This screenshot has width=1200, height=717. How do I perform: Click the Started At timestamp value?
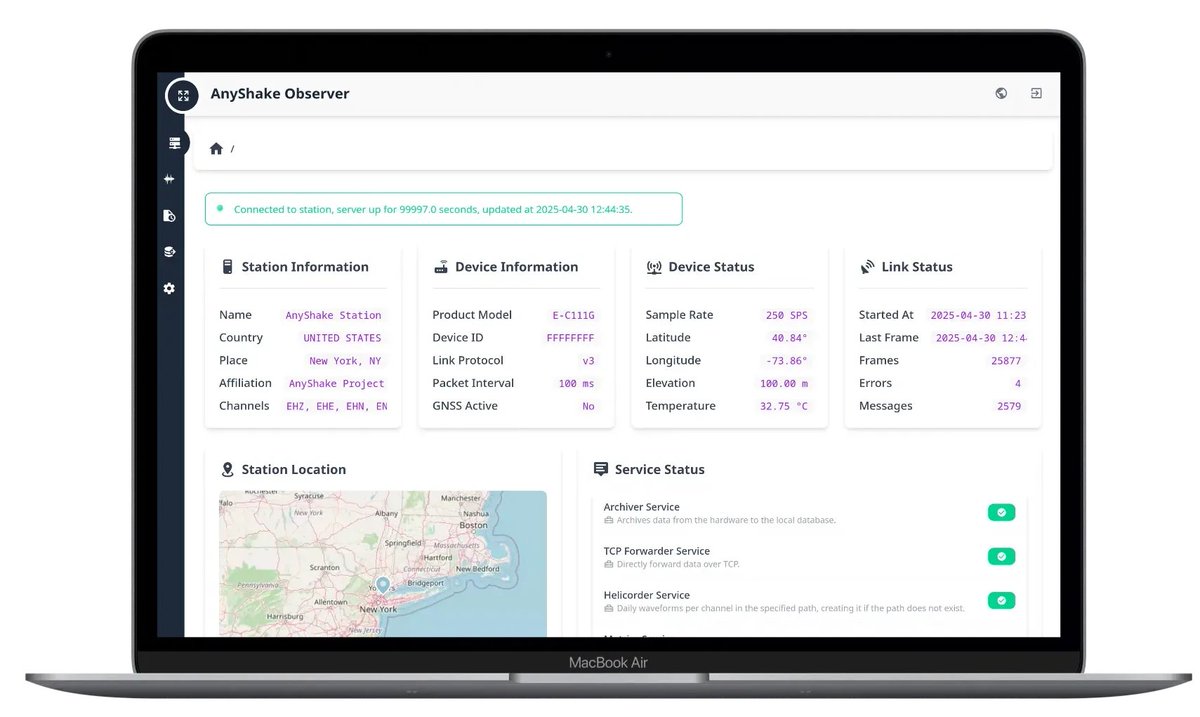click(x=978, y=315)
